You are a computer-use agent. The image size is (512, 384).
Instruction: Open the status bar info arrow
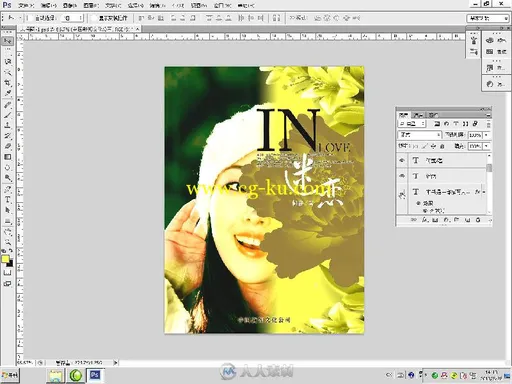click(x=116, y=362)
